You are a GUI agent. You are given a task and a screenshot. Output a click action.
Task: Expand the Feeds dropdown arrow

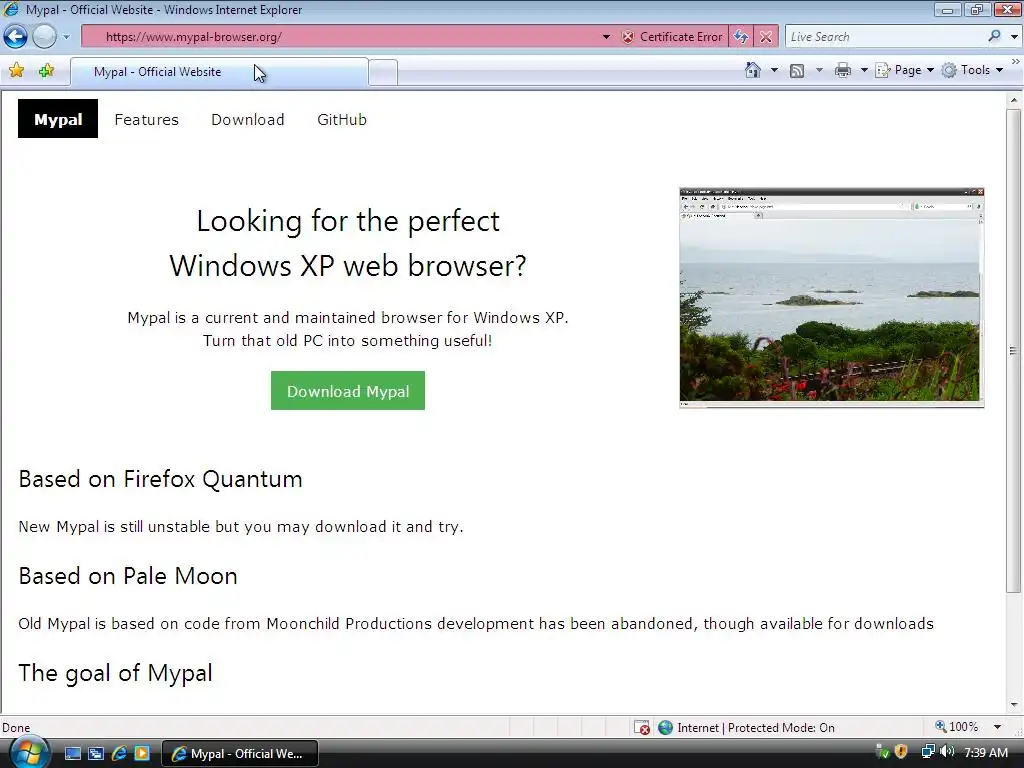point(819,70)
